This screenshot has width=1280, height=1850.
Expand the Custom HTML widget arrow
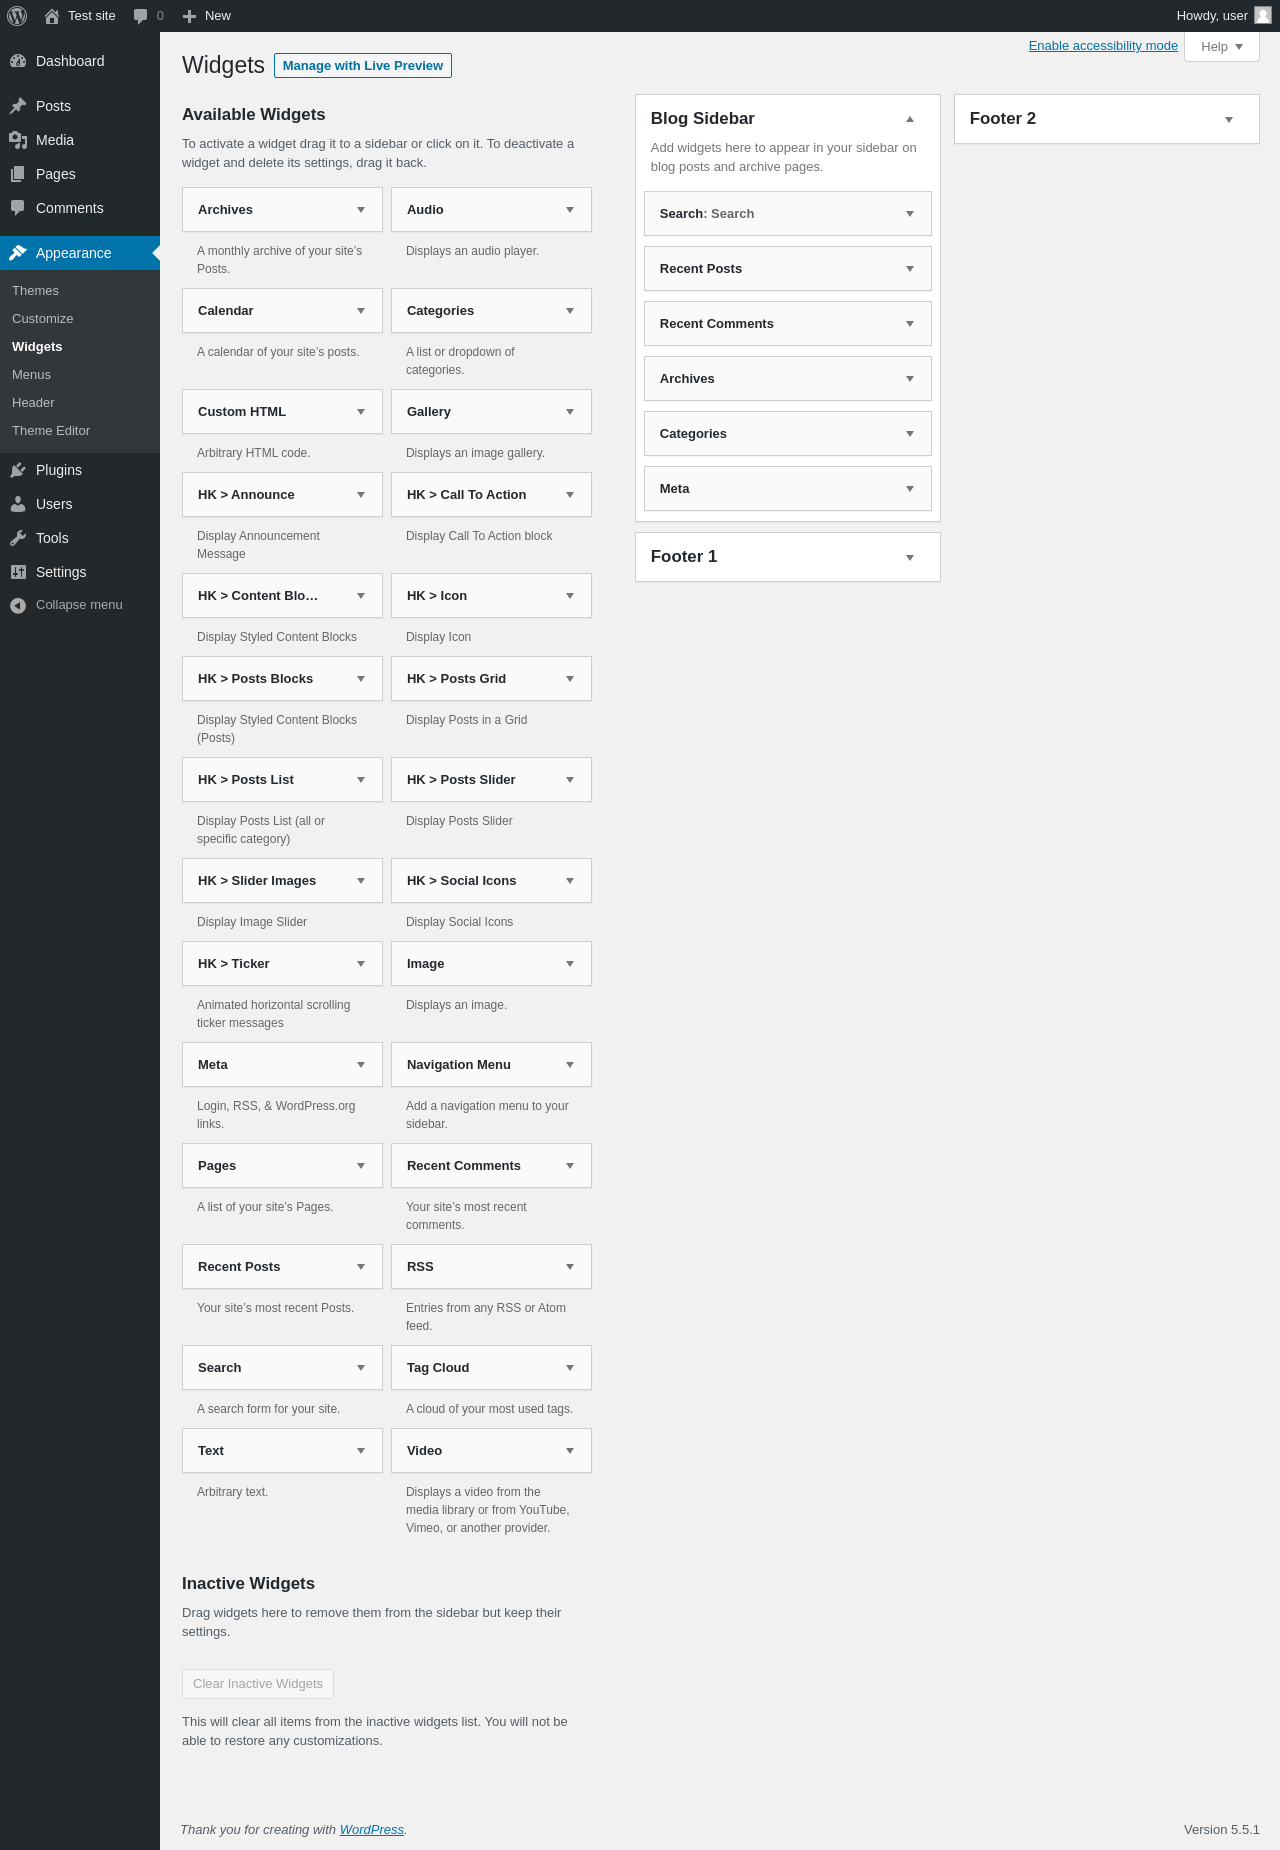click(361, 412)
